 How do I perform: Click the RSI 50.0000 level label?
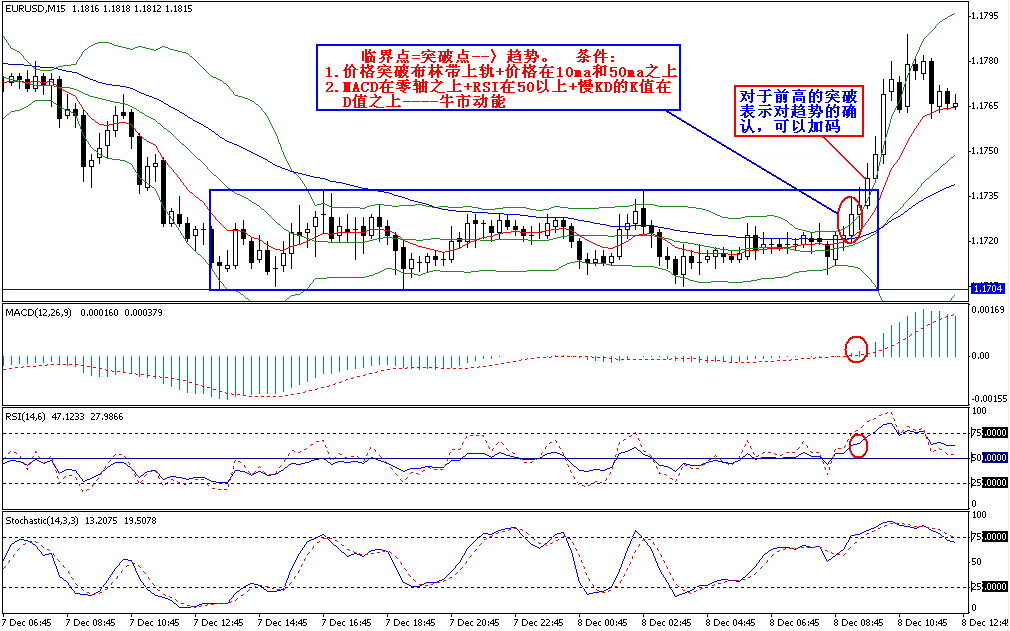(989, 457)
